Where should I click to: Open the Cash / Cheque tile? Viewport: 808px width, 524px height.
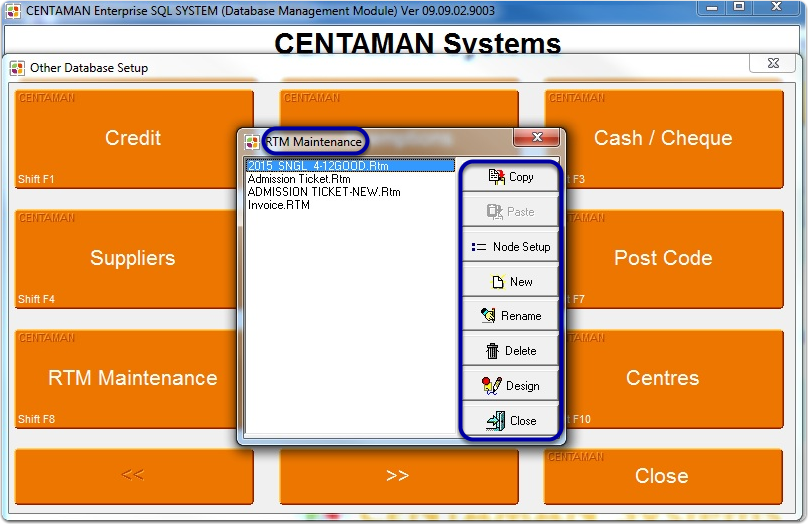coord(664,139)
